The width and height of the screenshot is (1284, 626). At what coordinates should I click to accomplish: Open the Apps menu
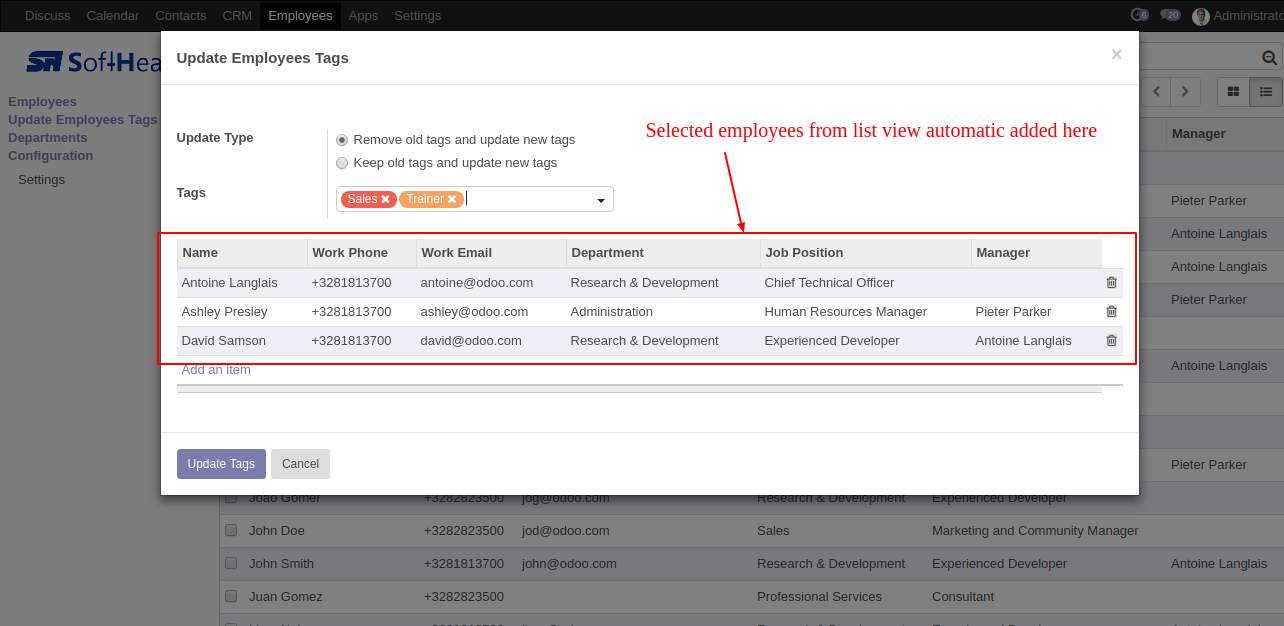(363, 15)
